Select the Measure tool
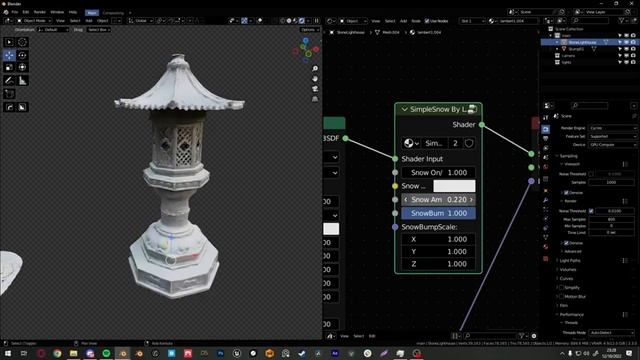 [x=22, y=81]
